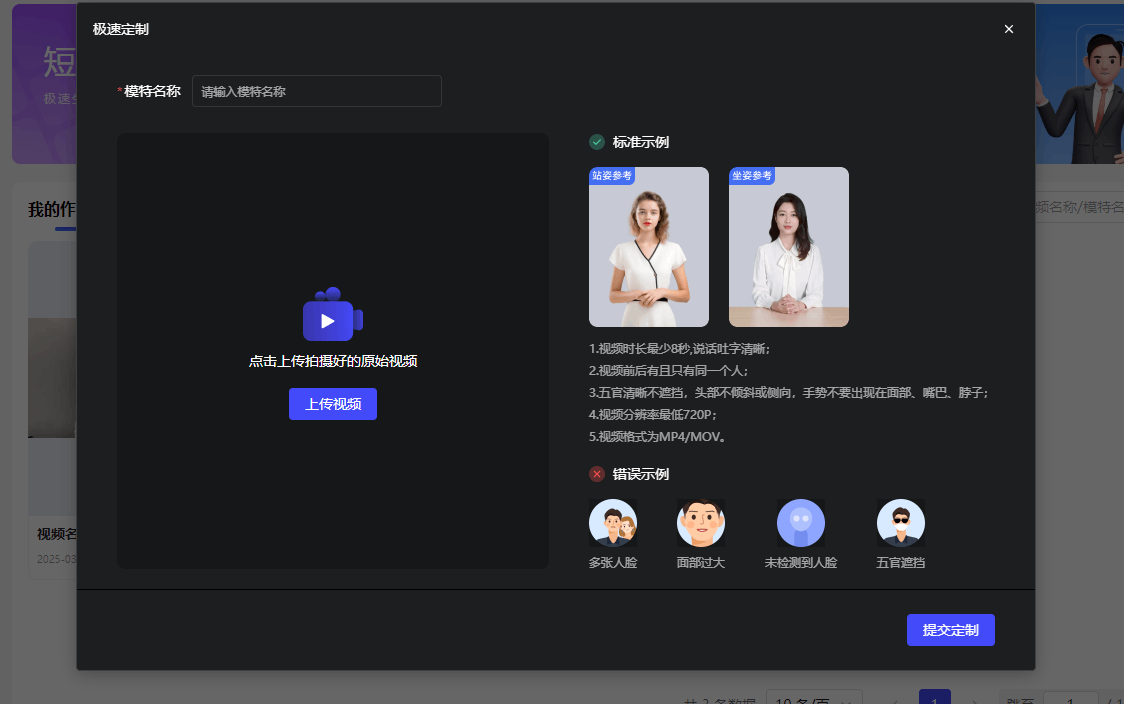Open the 站姿参考 standing example image
Image resolution: width=1124 pixels, height=704 pixels.
click(649, 247)
